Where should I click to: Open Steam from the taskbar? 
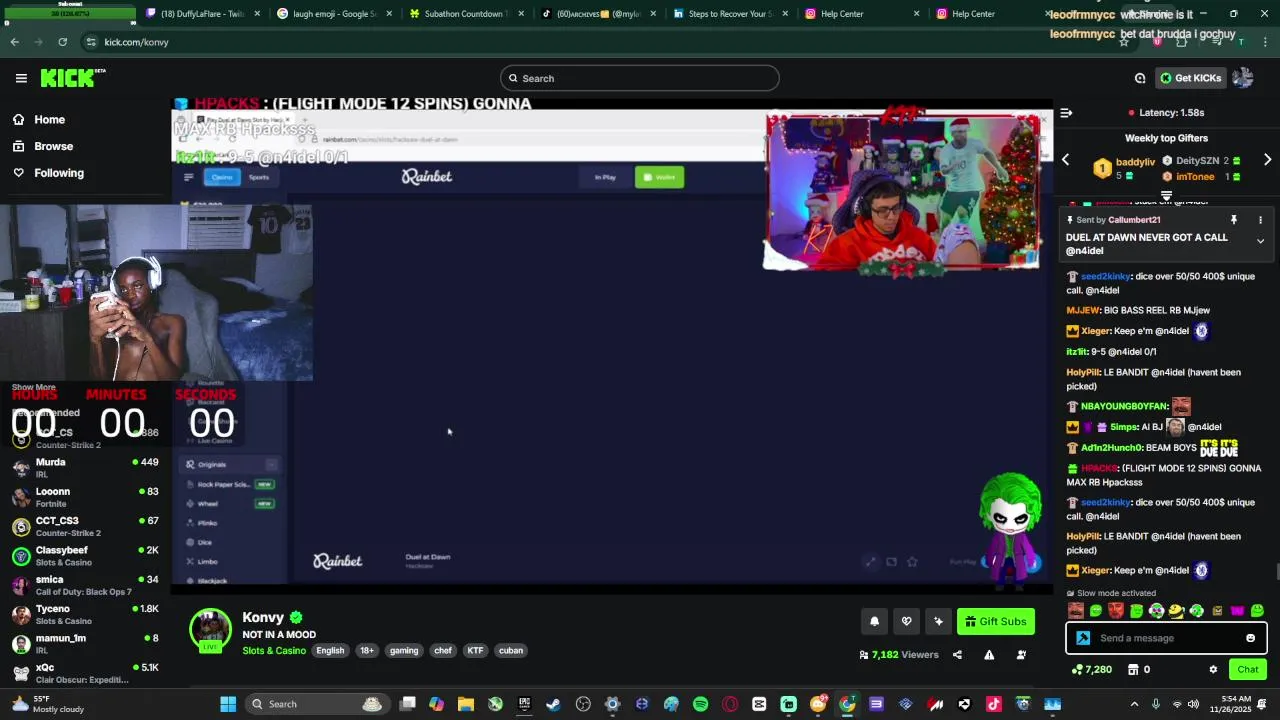tap(553, 704)
